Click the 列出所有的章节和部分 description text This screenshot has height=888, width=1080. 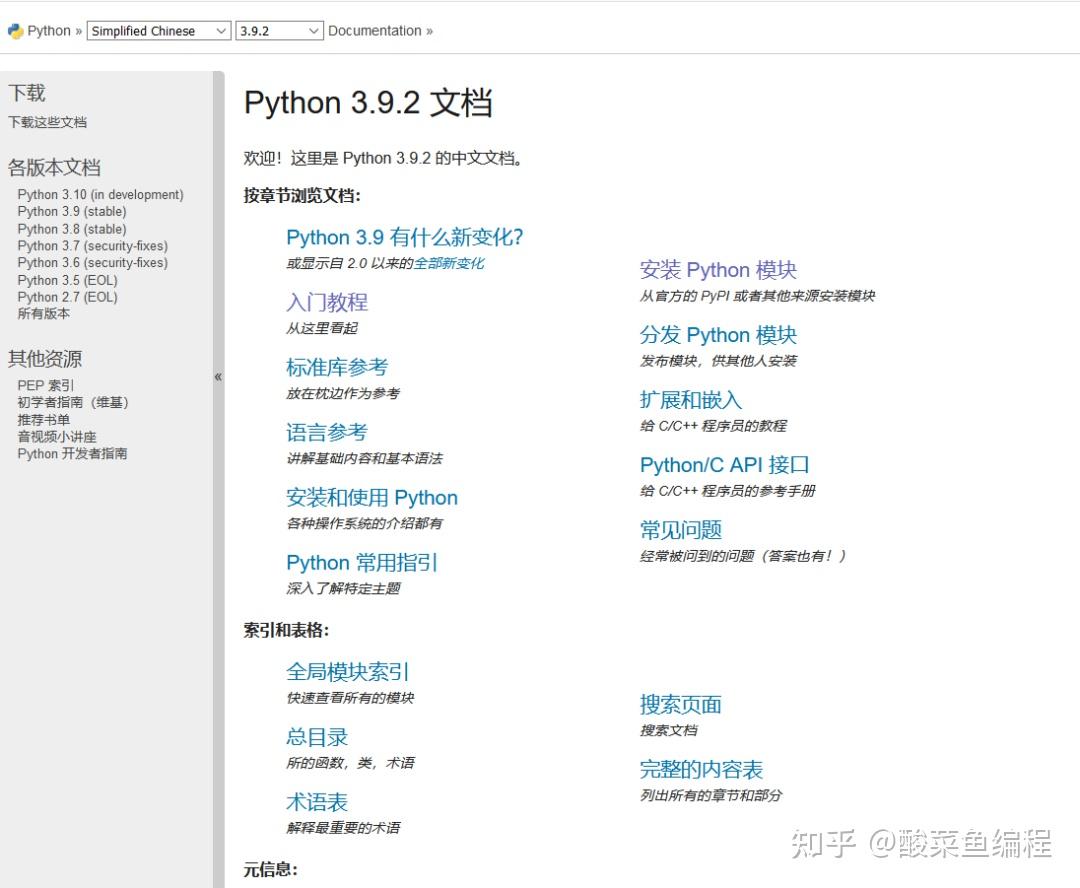tap(711, 796)
